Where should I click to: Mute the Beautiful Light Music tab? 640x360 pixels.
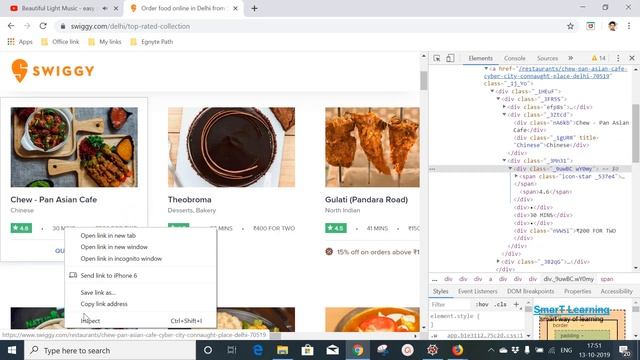click(104, 8)
